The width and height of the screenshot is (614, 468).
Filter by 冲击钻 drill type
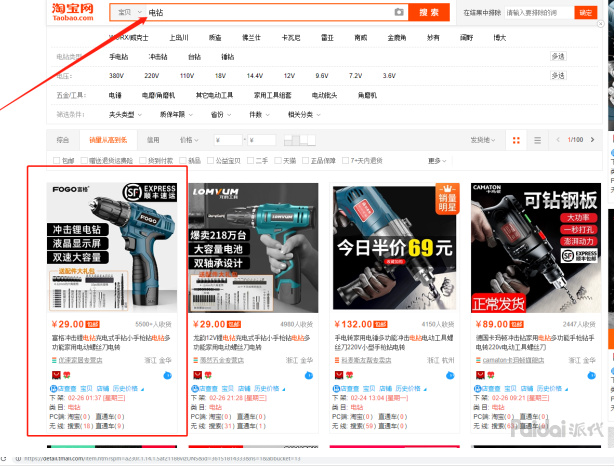158,57
